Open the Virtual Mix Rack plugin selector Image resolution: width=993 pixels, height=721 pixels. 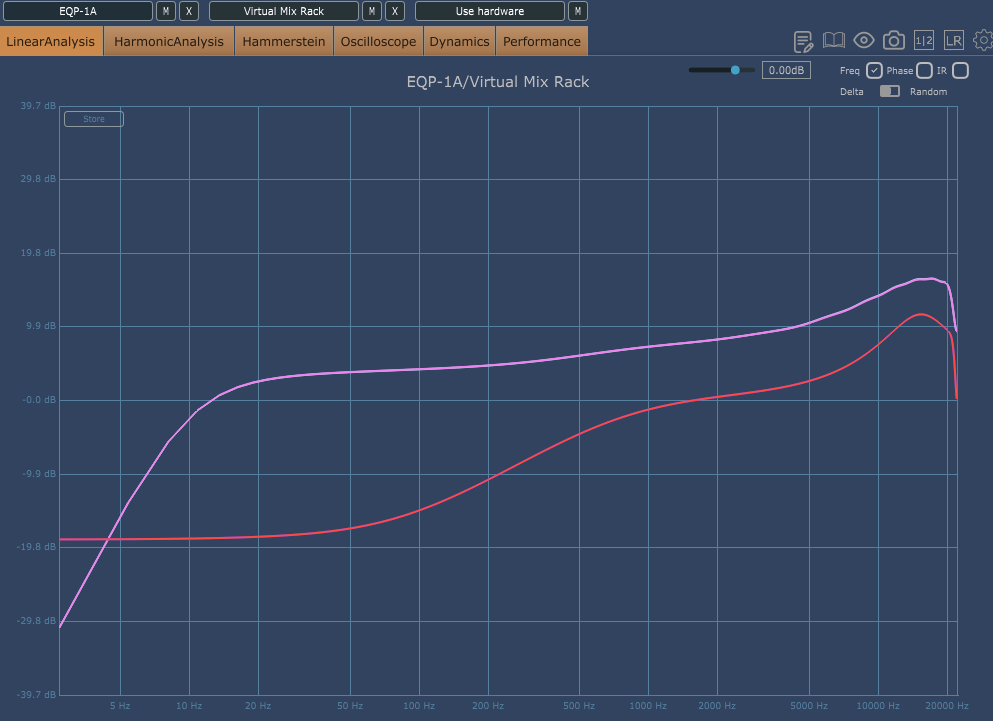pos(283,11)
